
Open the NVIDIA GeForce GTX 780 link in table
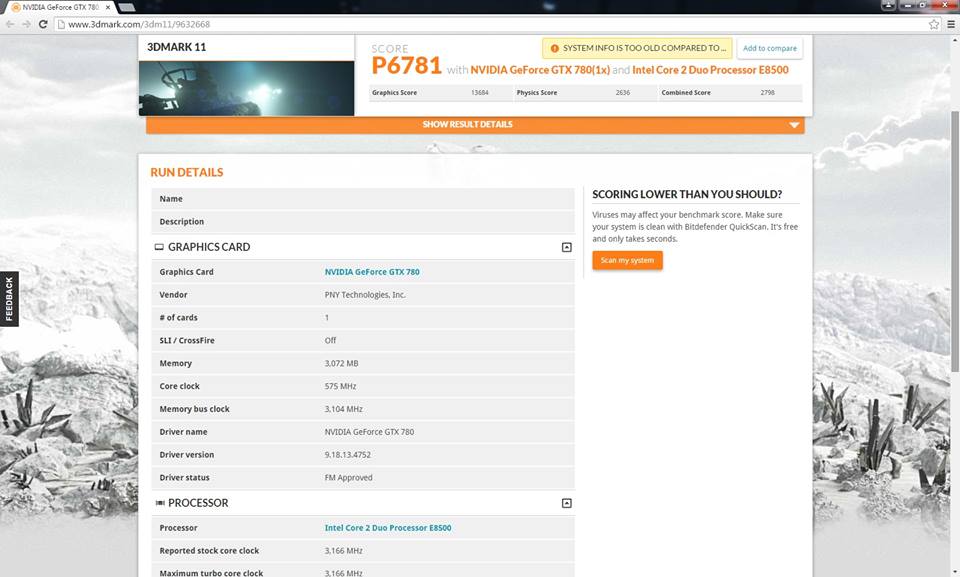(x=372, y=272)
